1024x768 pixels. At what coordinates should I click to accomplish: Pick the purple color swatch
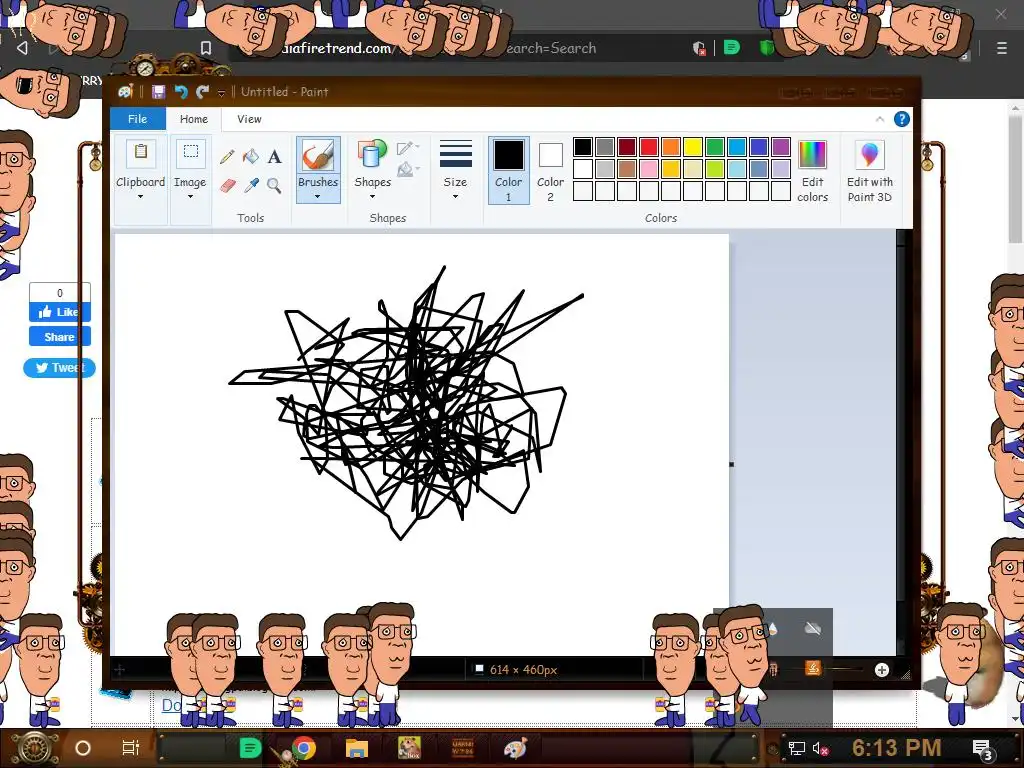(x=780, y=147)
